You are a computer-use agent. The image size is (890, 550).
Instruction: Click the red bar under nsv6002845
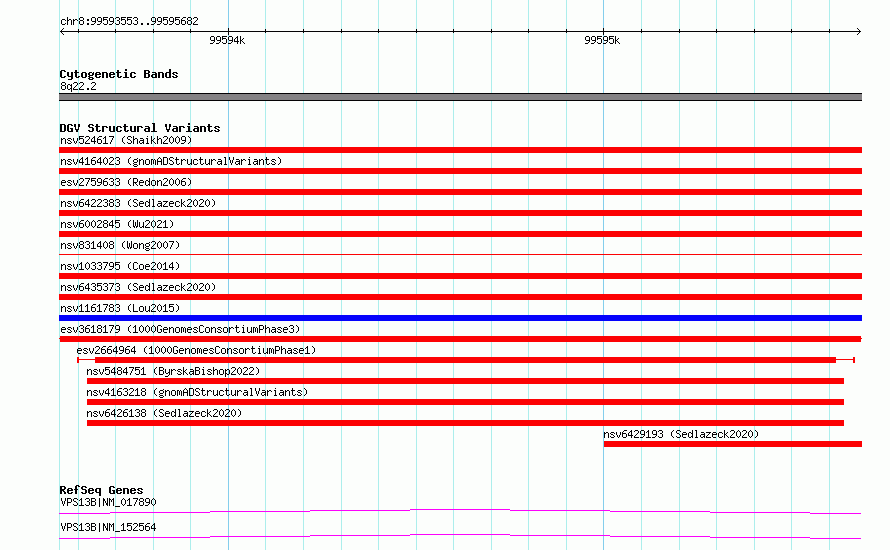click(460, 234)
